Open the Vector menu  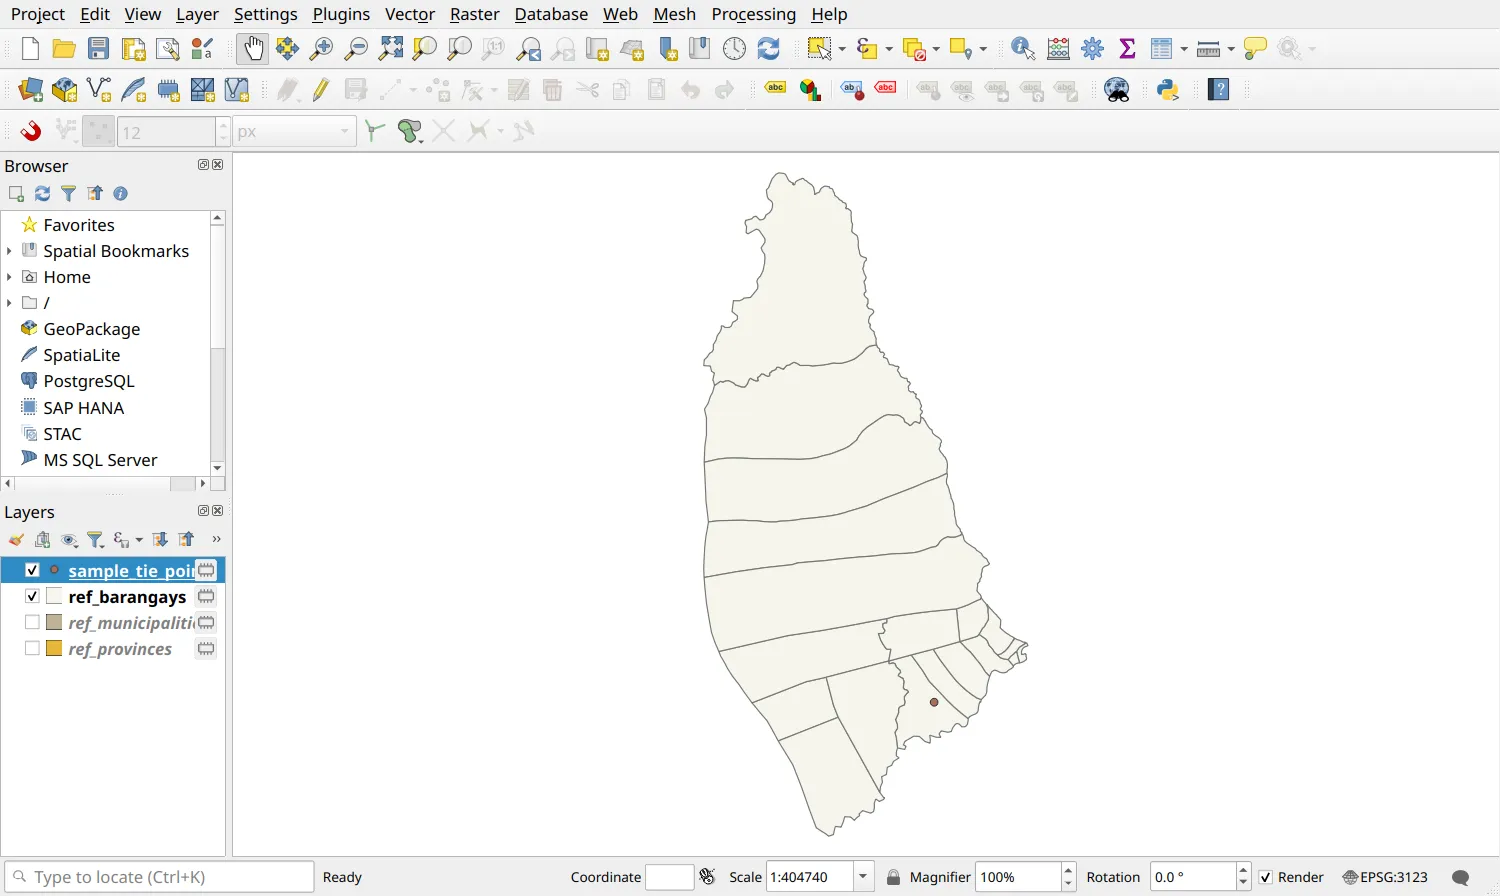point(410,14)
